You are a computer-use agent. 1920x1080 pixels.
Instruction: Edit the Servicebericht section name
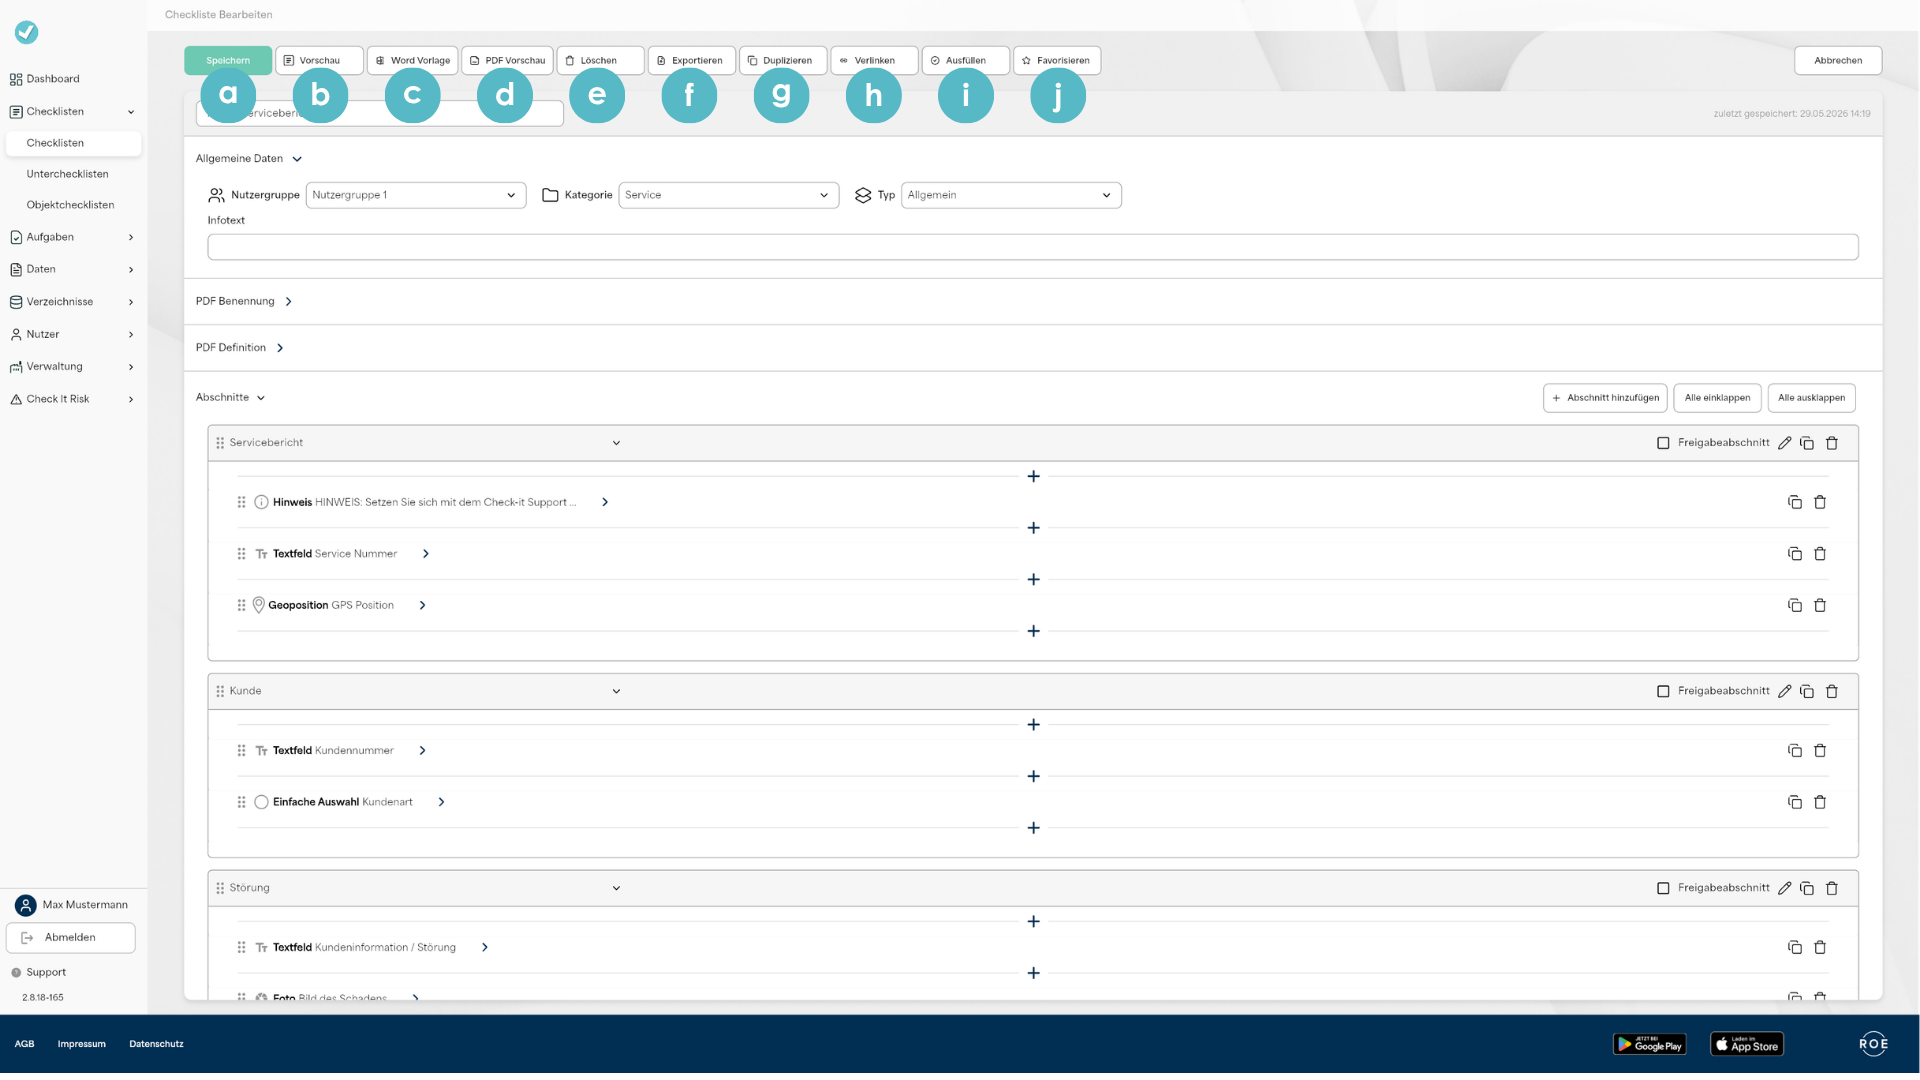click(x=1784, y=443)
